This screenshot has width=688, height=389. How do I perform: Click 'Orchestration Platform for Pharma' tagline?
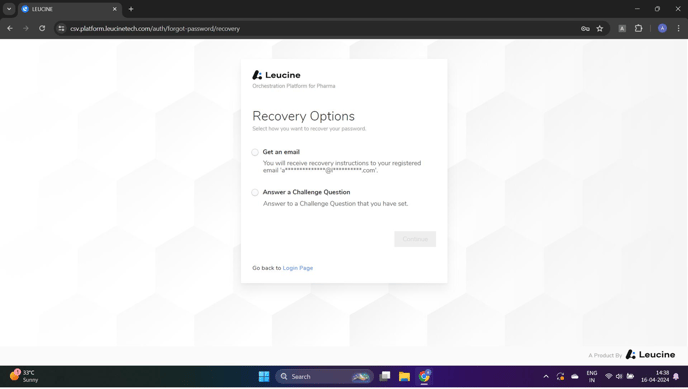pos(294,86)
